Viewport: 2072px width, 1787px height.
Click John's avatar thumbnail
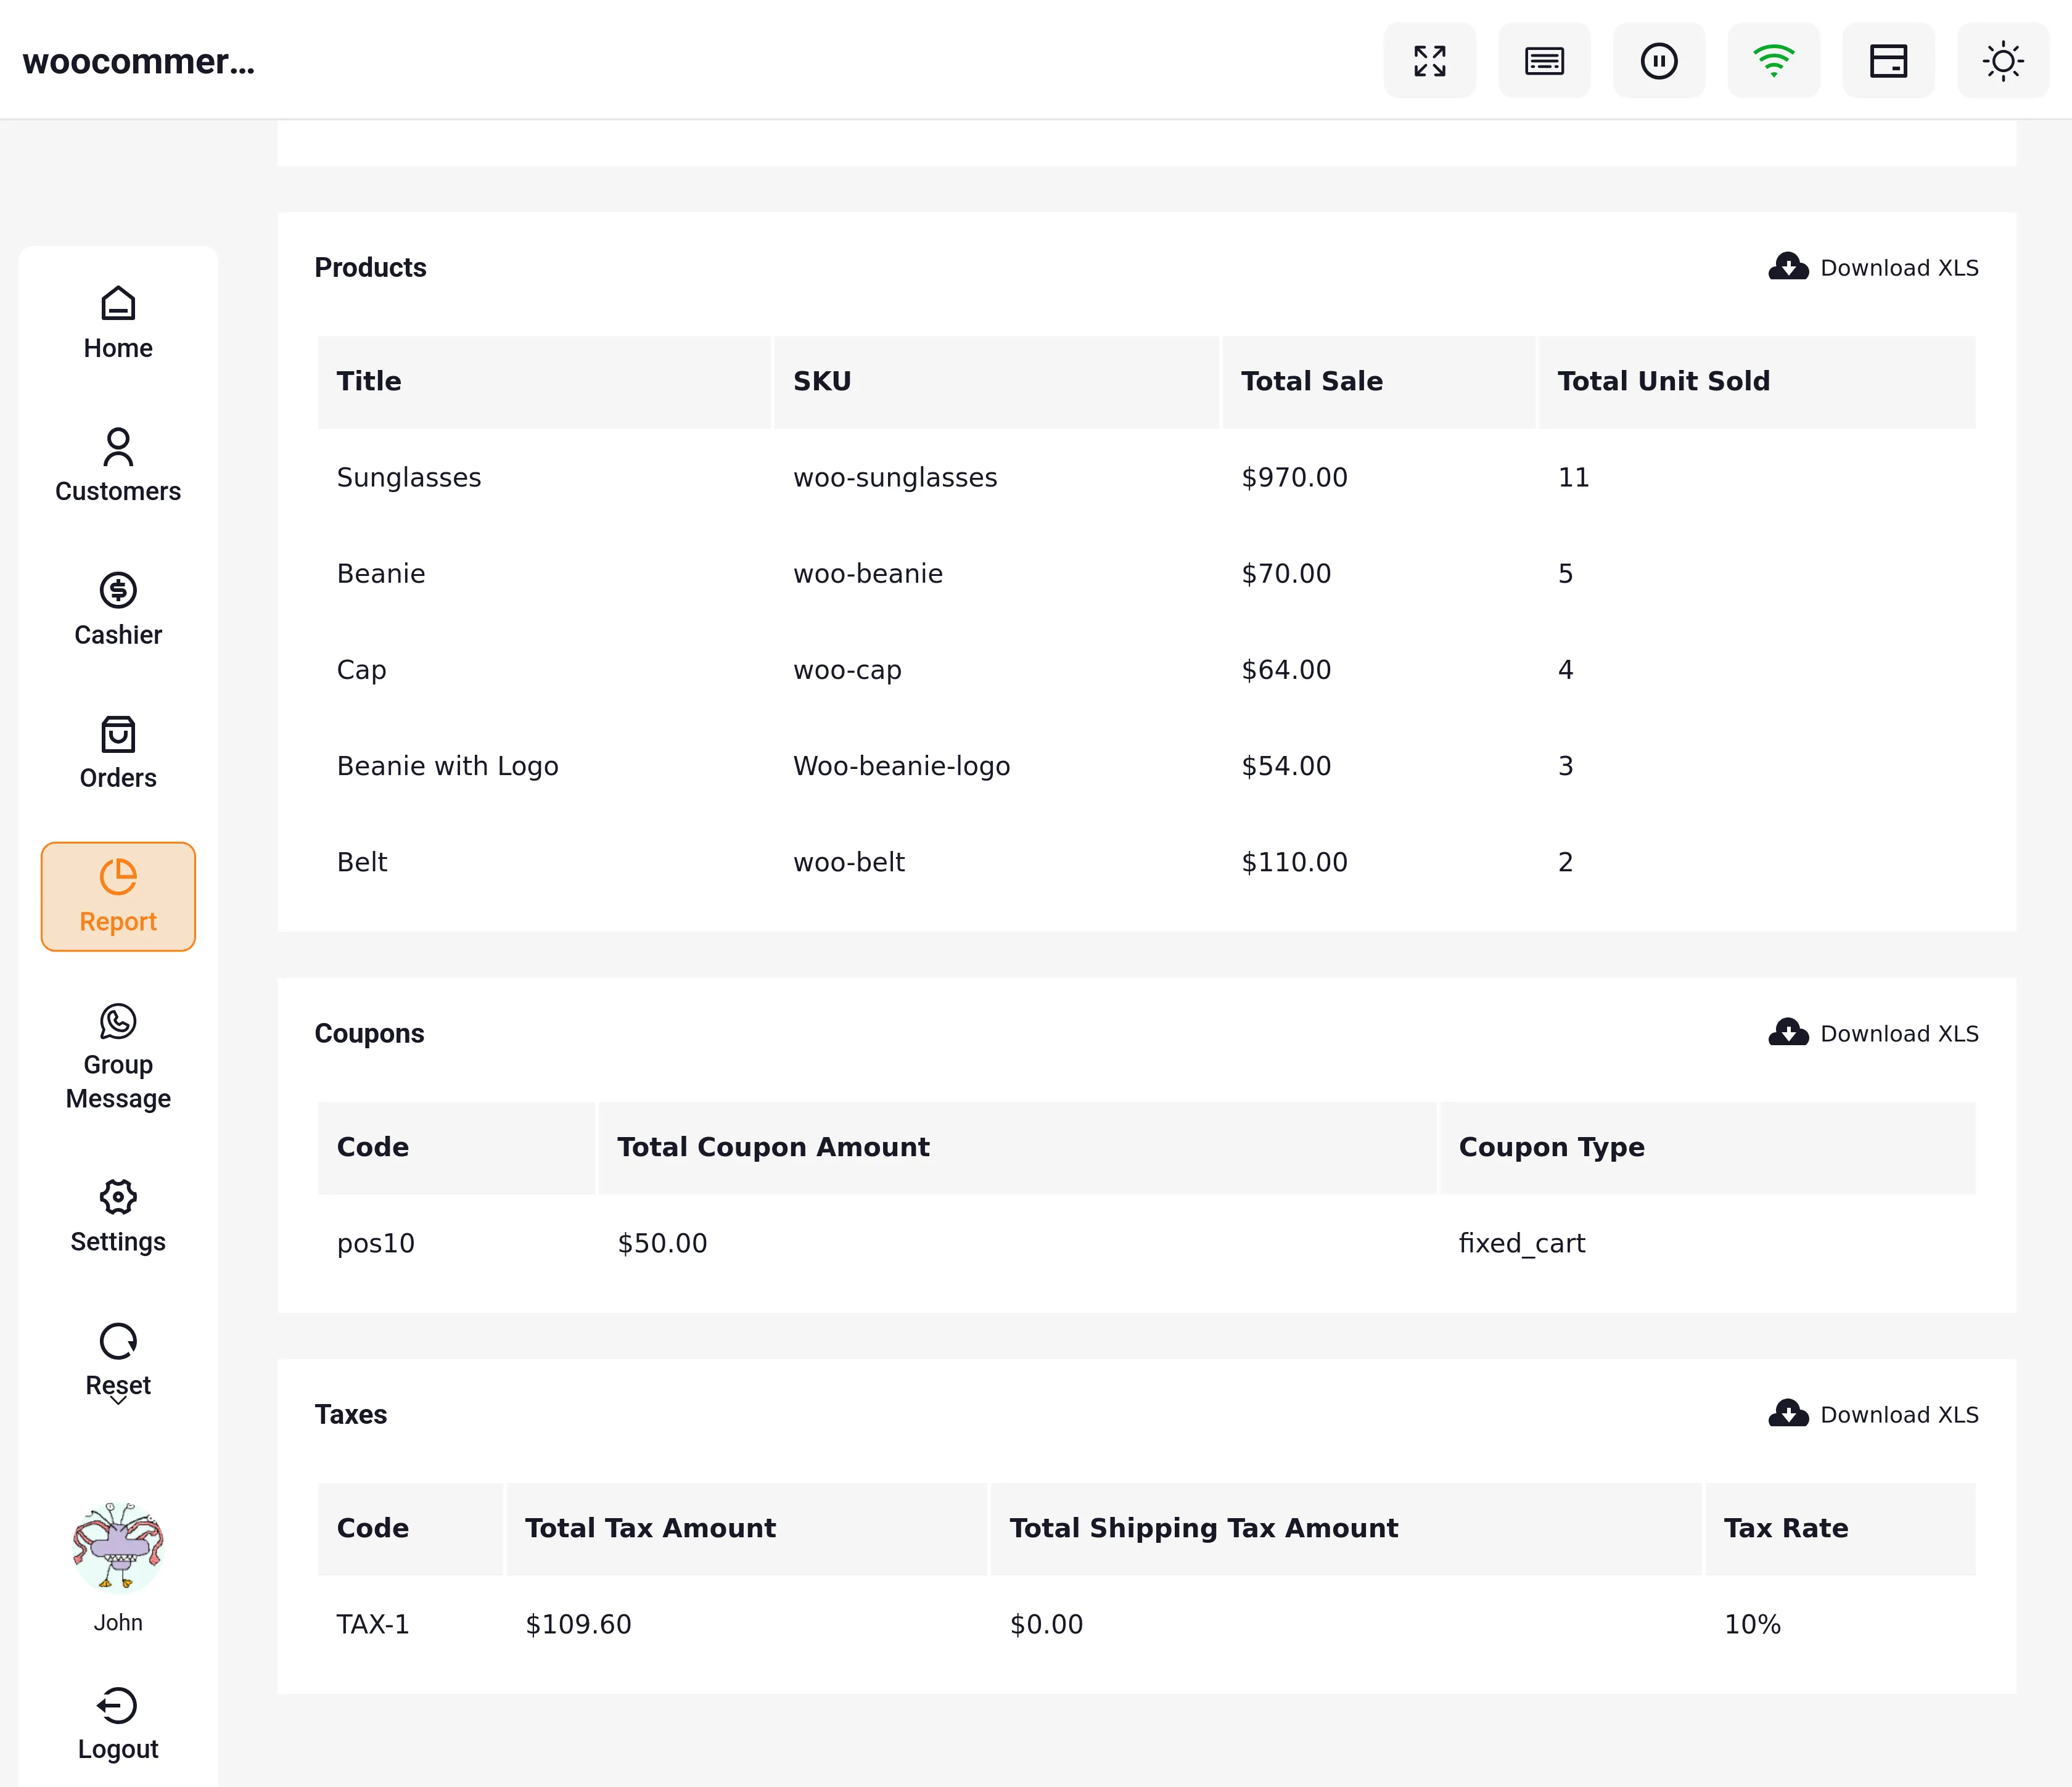(118, 1545)
